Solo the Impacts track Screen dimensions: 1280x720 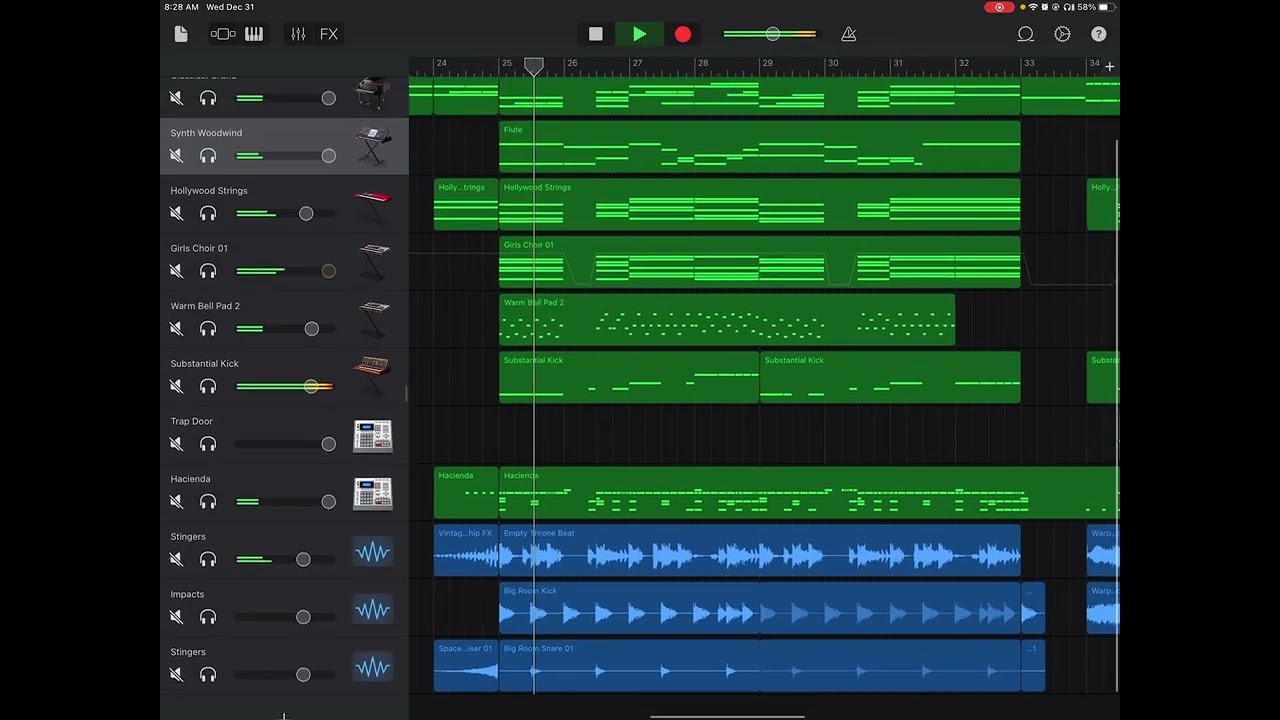[x=208, y=617]
